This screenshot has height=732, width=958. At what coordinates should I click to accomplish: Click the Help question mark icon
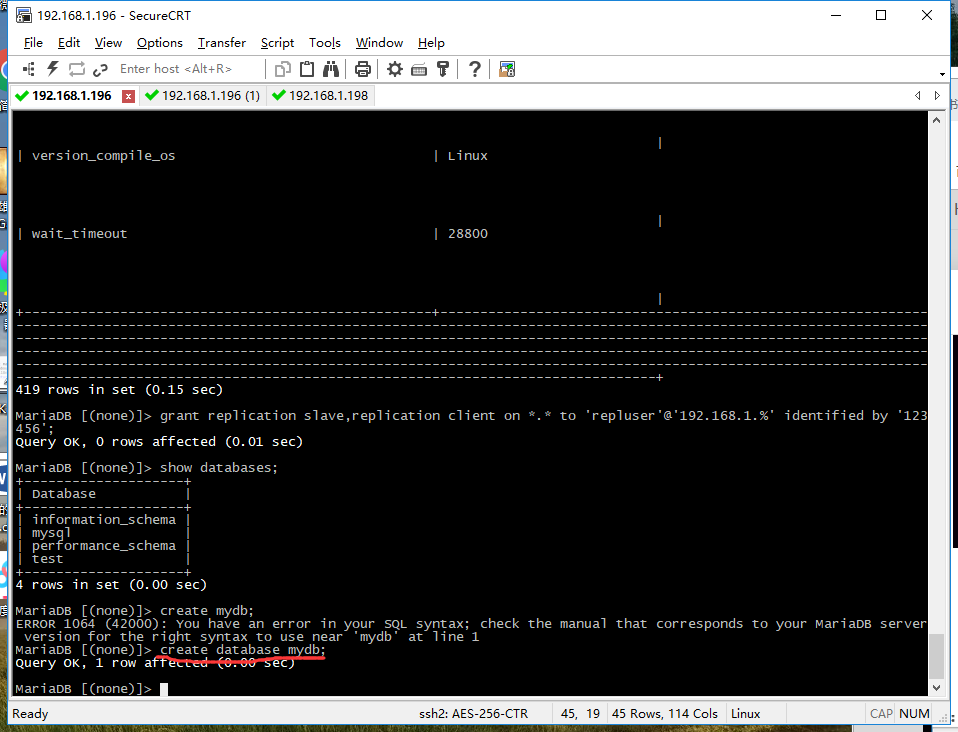[x=475, y=69]
